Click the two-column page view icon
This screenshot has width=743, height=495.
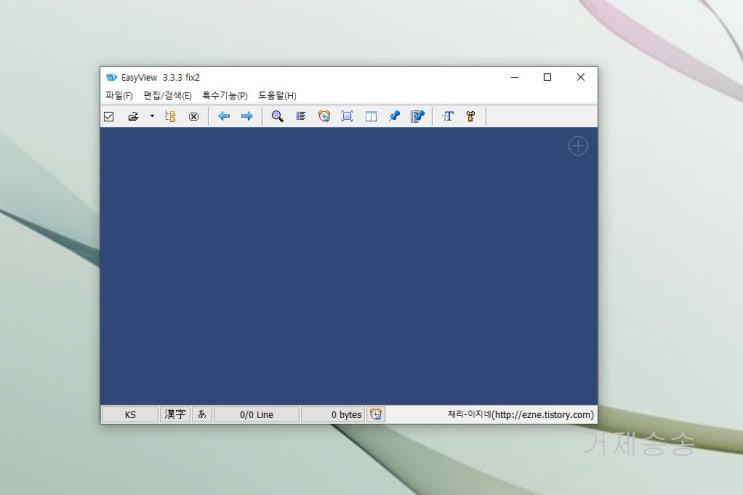point(371,117)
